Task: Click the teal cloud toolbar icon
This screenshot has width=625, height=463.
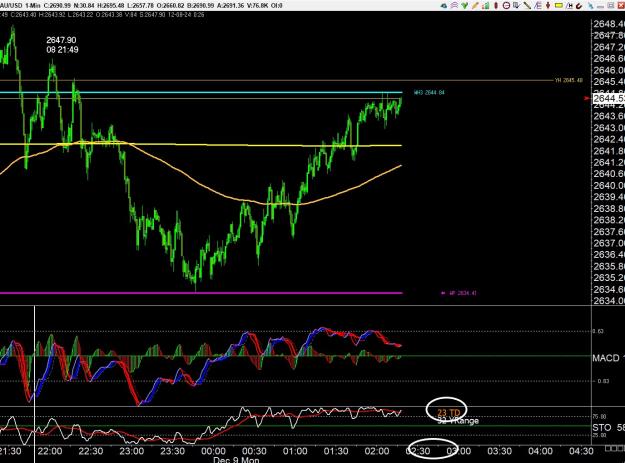Action: (x=444, y=6)
